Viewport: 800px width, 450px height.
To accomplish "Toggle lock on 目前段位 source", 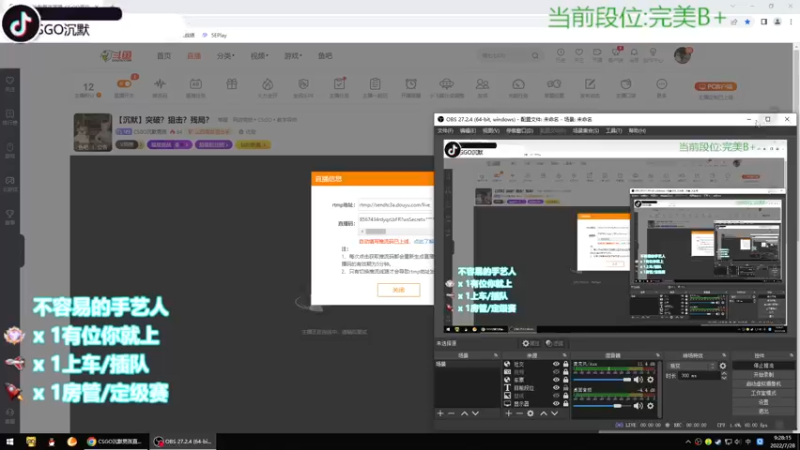I will pos(565,388).
